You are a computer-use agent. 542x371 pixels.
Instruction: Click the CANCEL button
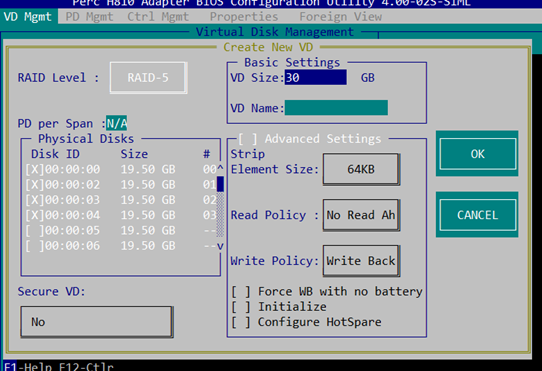477,215
